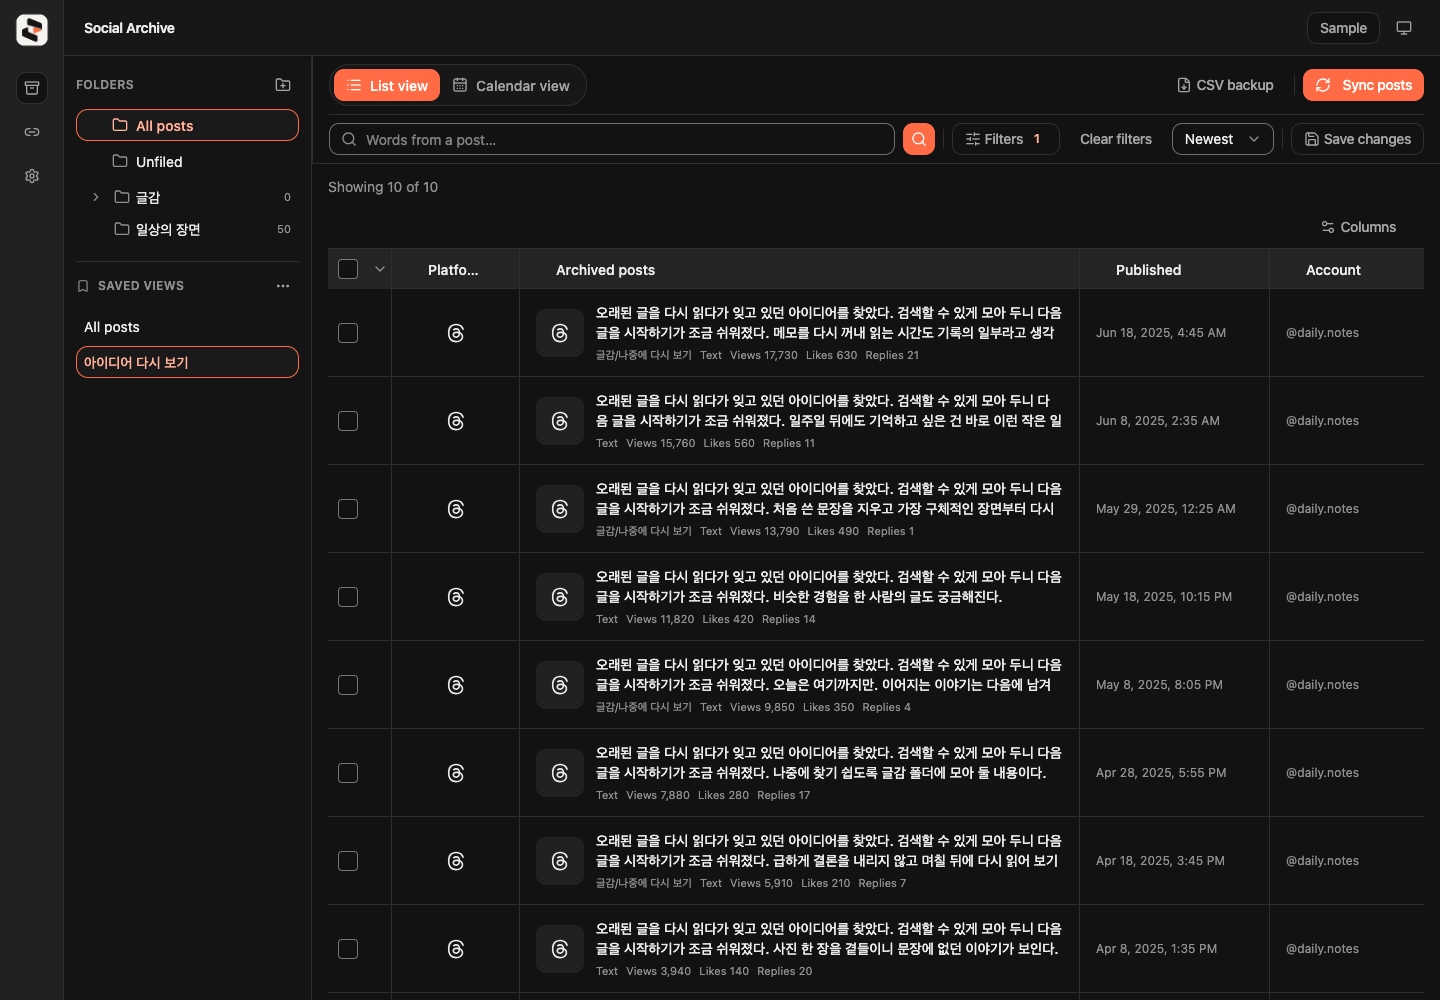Switch to Calendar view

(511, 85)
